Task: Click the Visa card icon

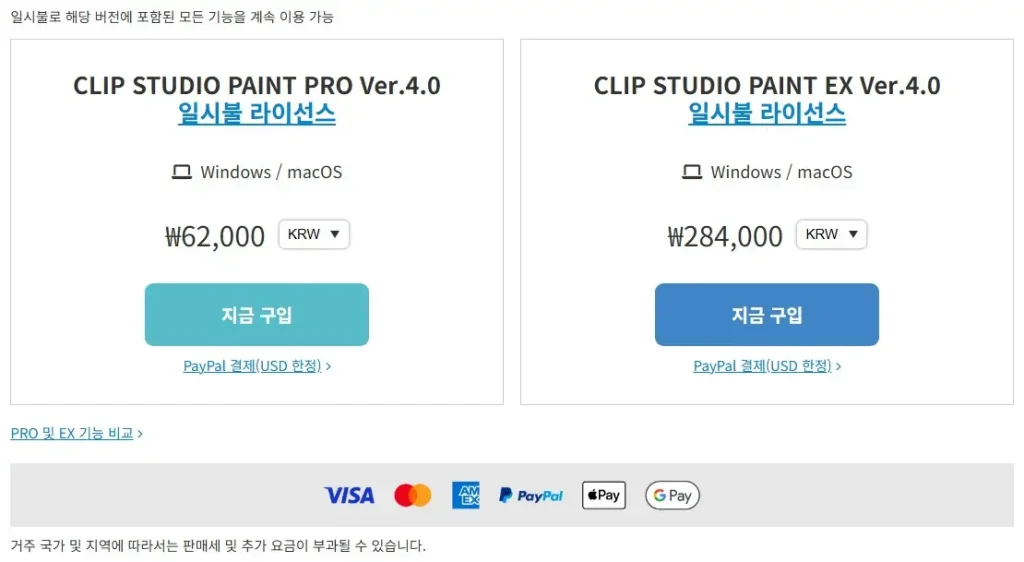Action: (x=349, y=495)
